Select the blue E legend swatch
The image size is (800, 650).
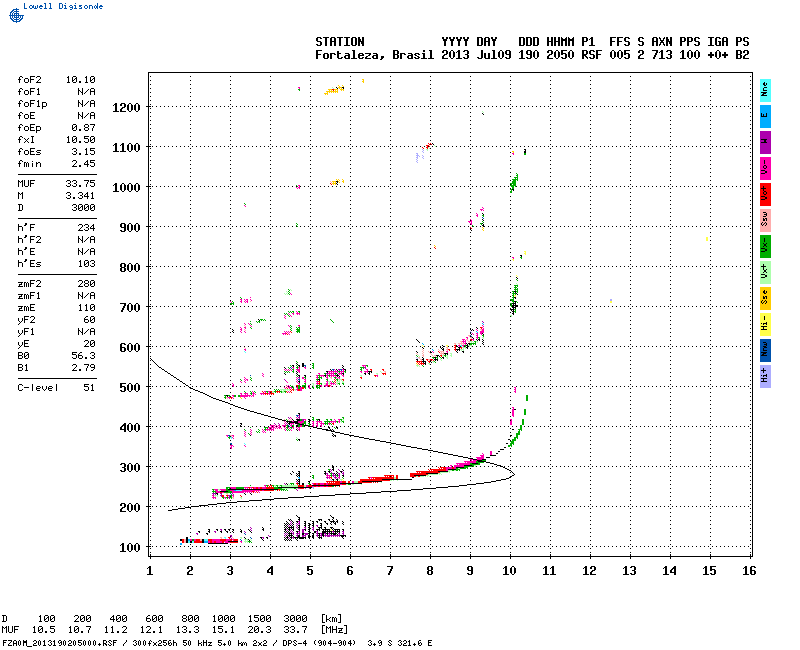click(765, 116)
